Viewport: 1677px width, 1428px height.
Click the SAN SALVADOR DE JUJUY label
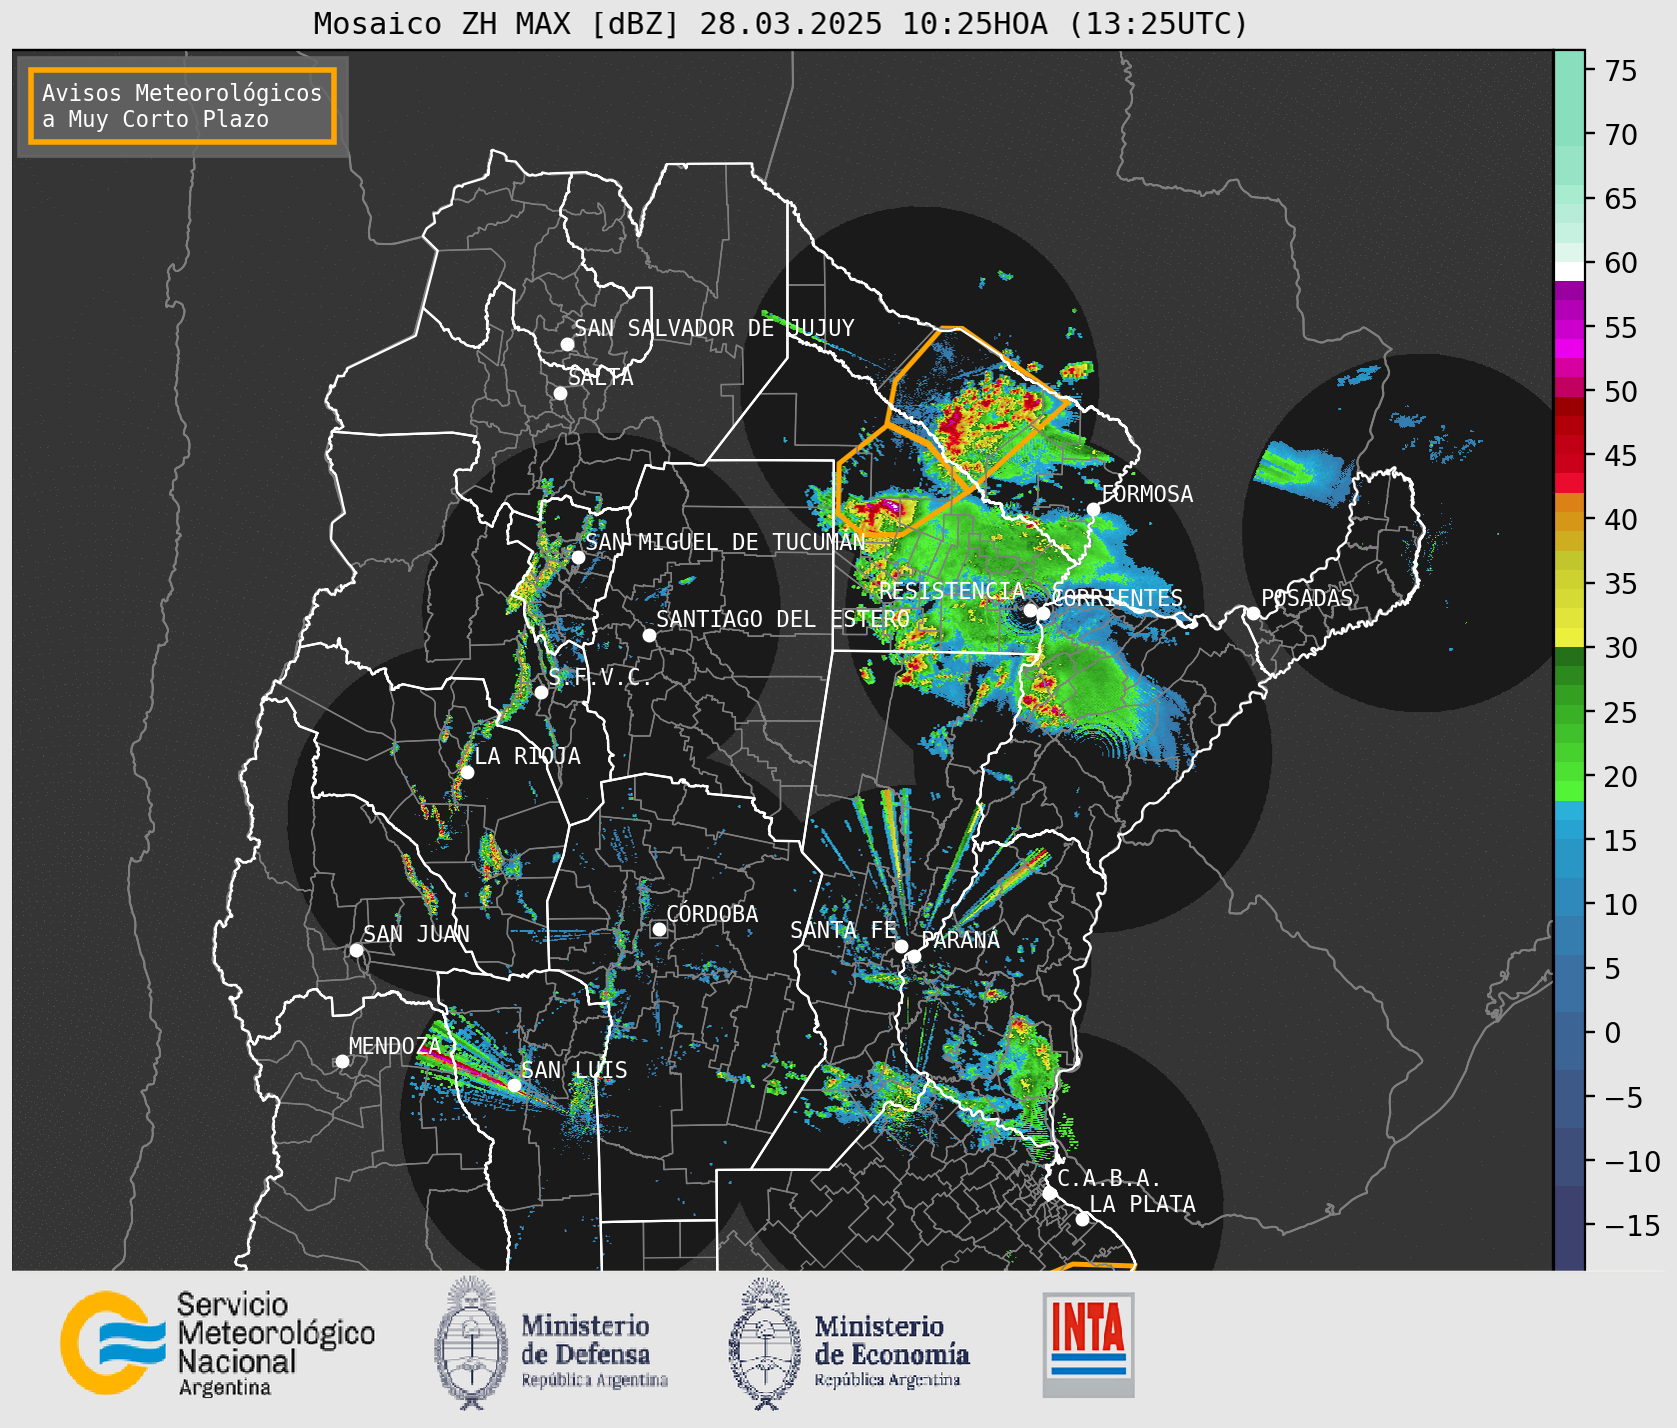[x=714, y=328]
